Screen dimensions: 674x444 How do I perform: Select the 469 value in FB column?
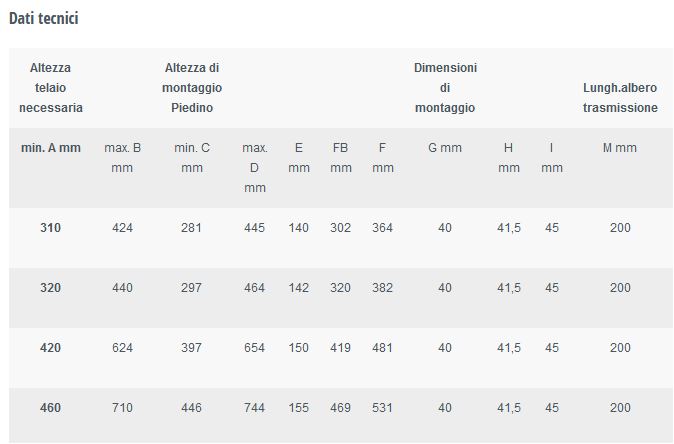pos(340,407)
